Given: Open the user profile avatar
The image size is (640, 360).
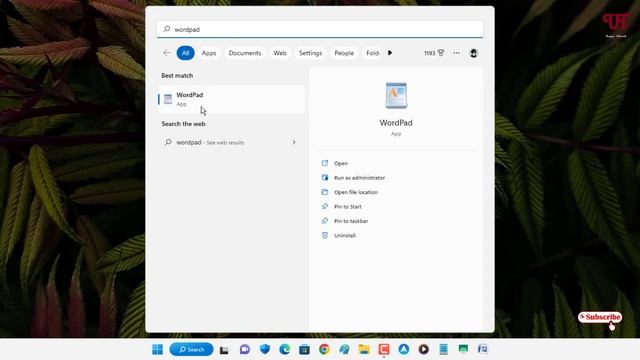Looking at the screenshot, I should [473, 53].
